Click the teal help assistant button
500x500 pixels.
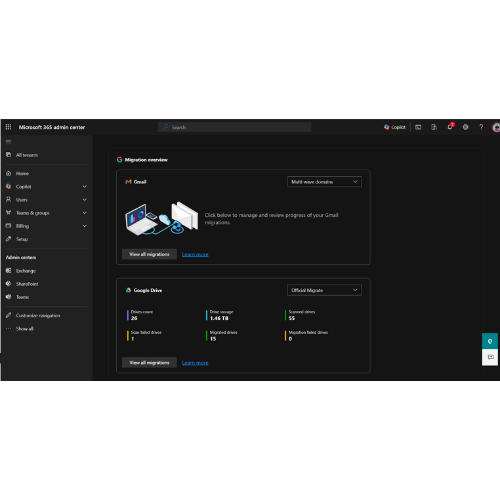pyautogui.click(x=490, y=341)
